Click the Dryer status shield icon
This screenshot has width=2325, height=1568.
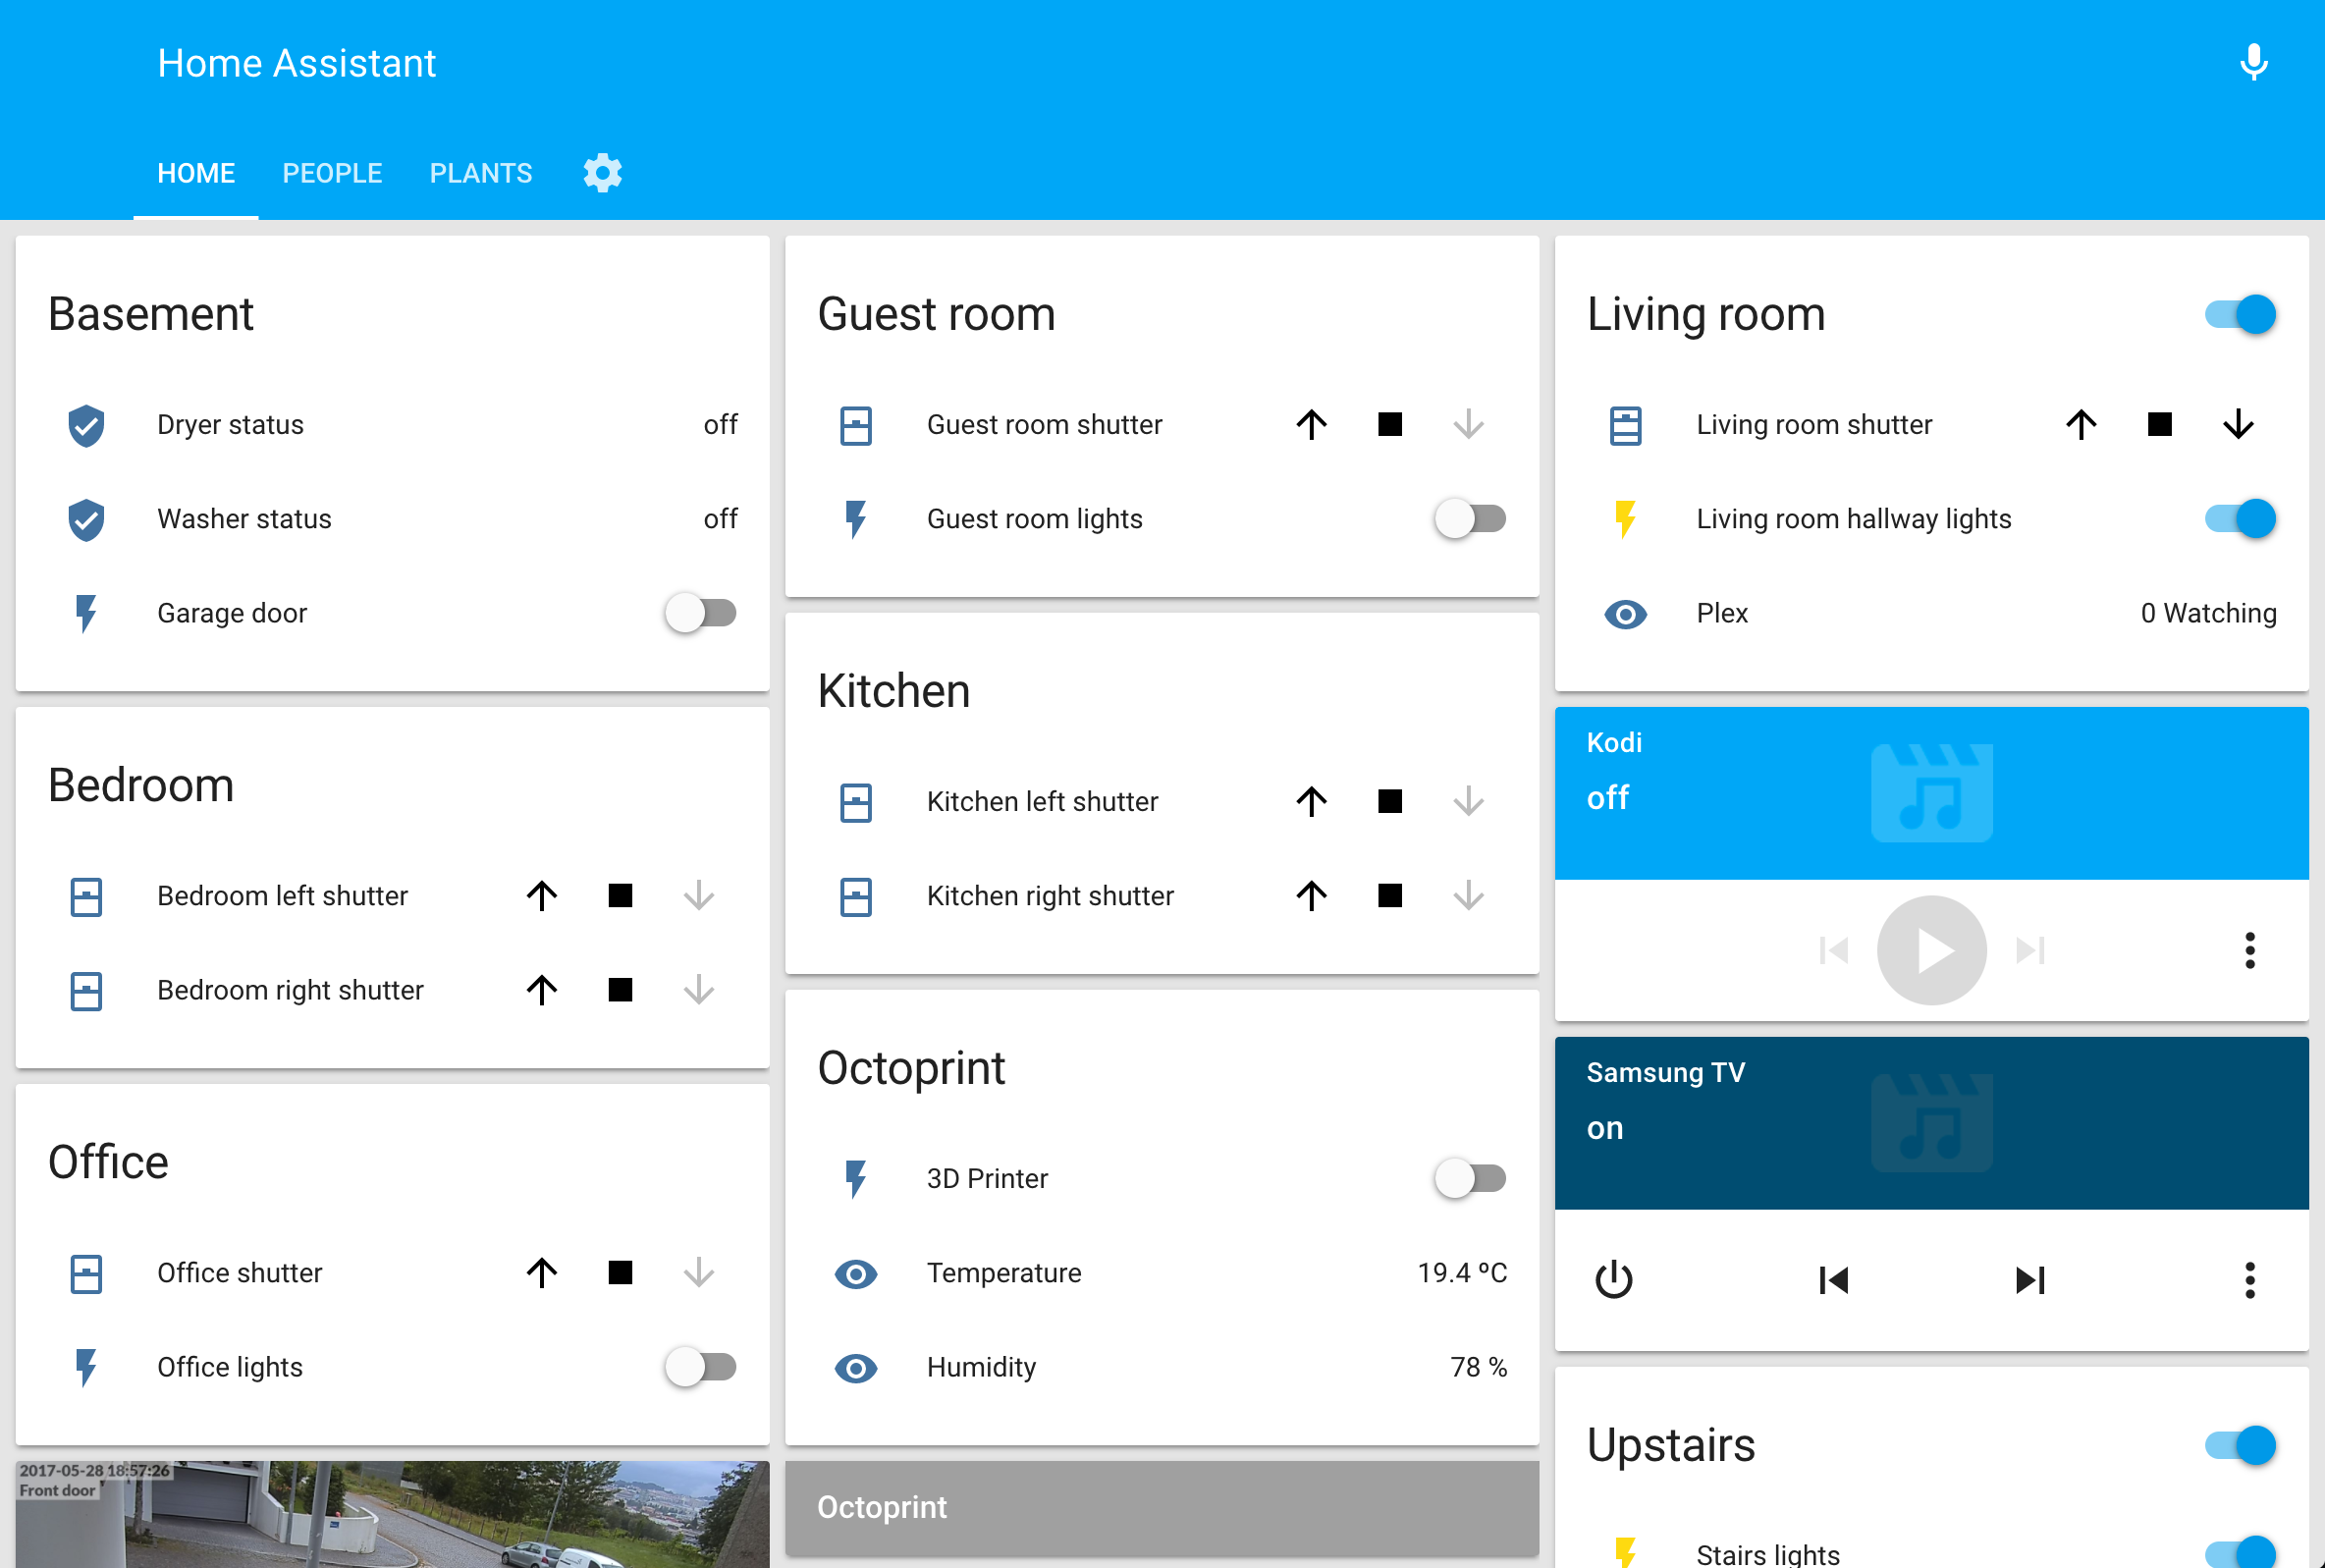coord(86,425)
